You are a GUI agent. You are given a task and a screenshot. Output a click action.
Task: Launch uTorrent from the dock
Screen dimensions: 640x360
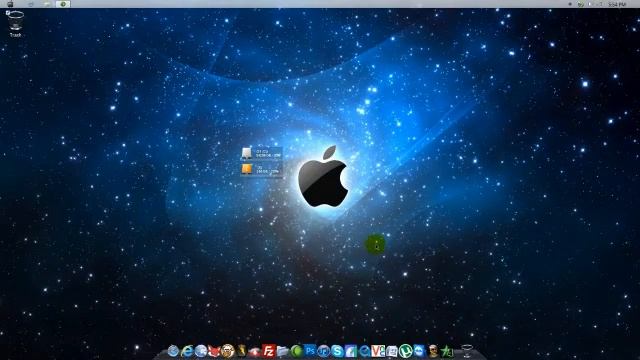405,351
